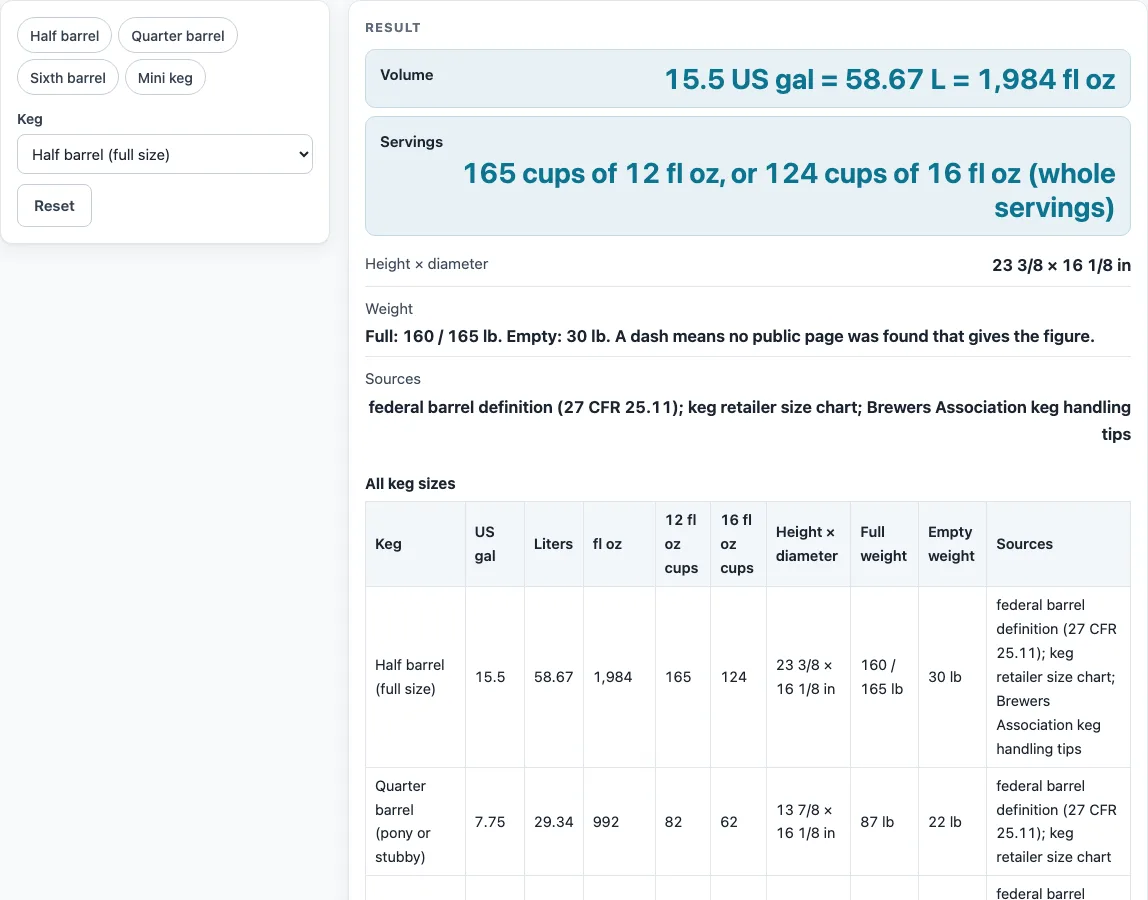Click the 'fl oz' column header
This screenshot has height=900, width=1148.
tap(619, 544)
